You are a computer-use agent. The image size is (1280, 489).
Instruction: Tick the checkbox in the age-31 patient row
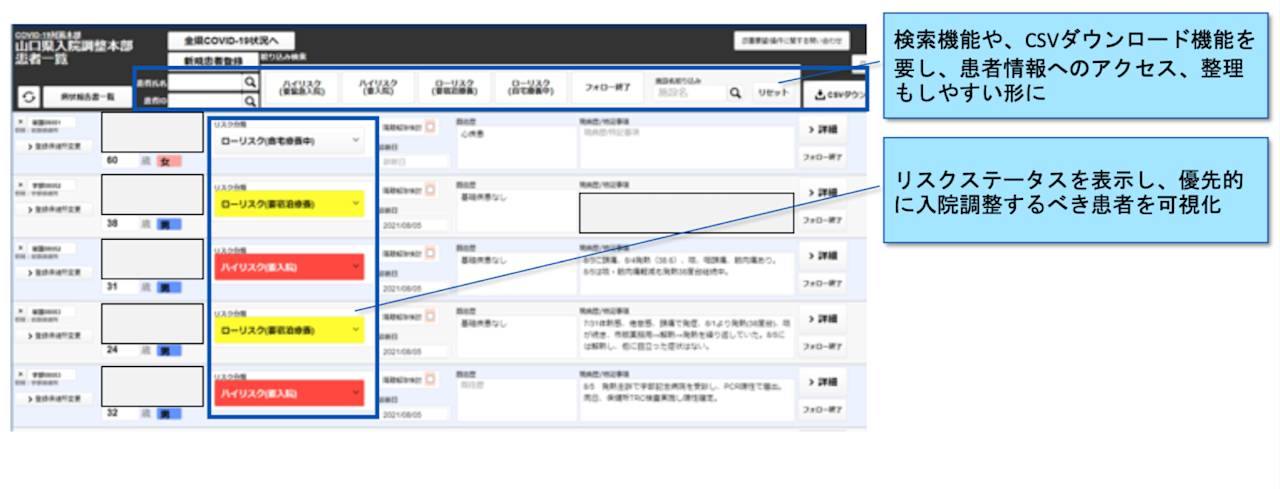pos(431,253)
